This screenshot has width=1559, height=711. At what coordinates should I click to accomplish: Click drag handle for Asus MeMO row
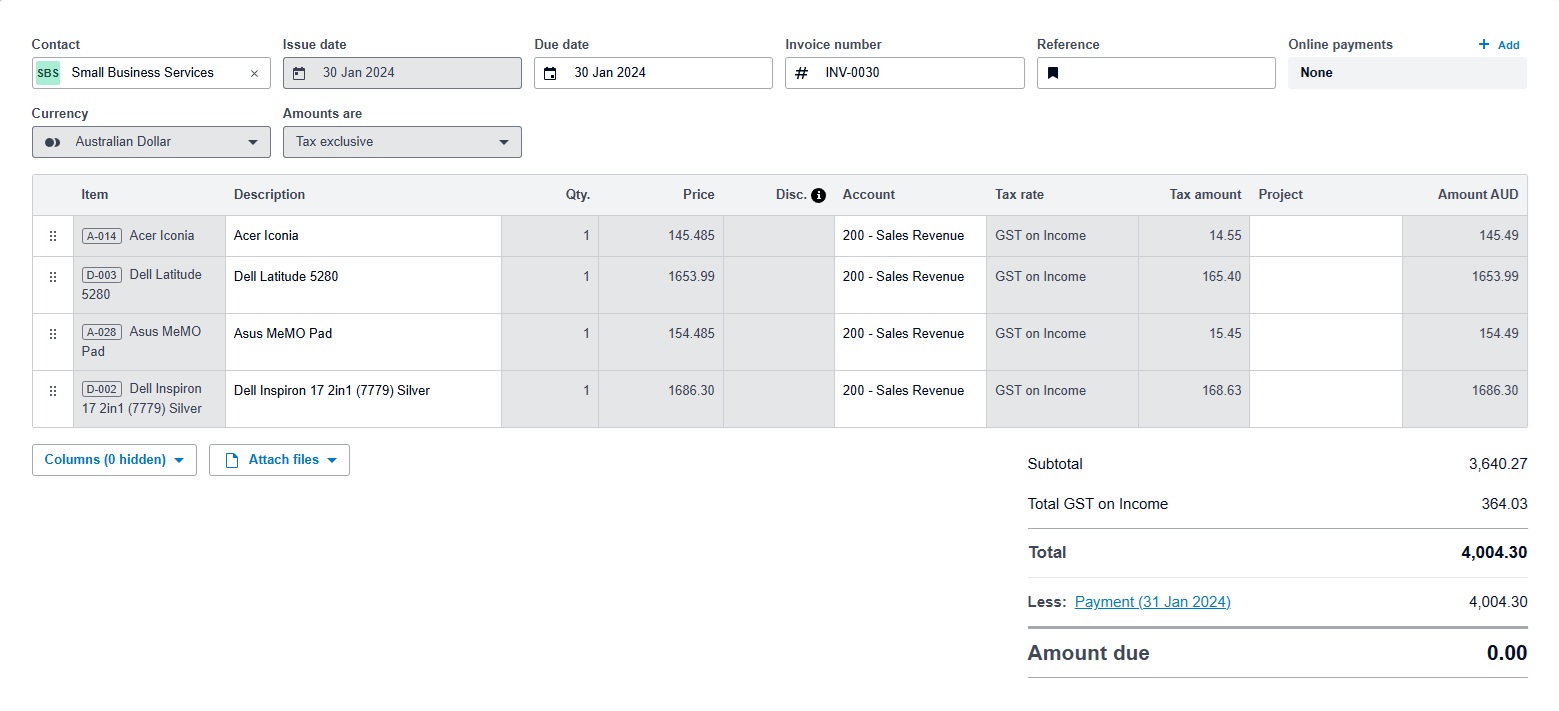click(53, 334)
